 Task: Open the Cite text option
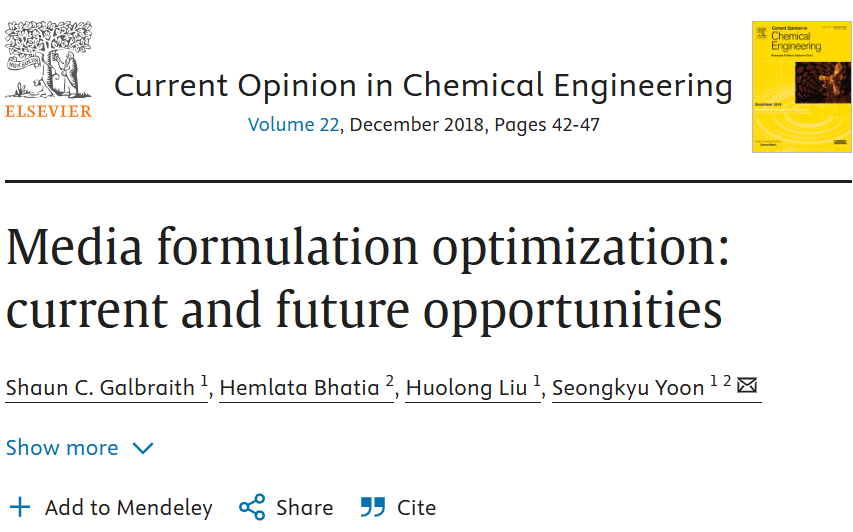(416, 508)
